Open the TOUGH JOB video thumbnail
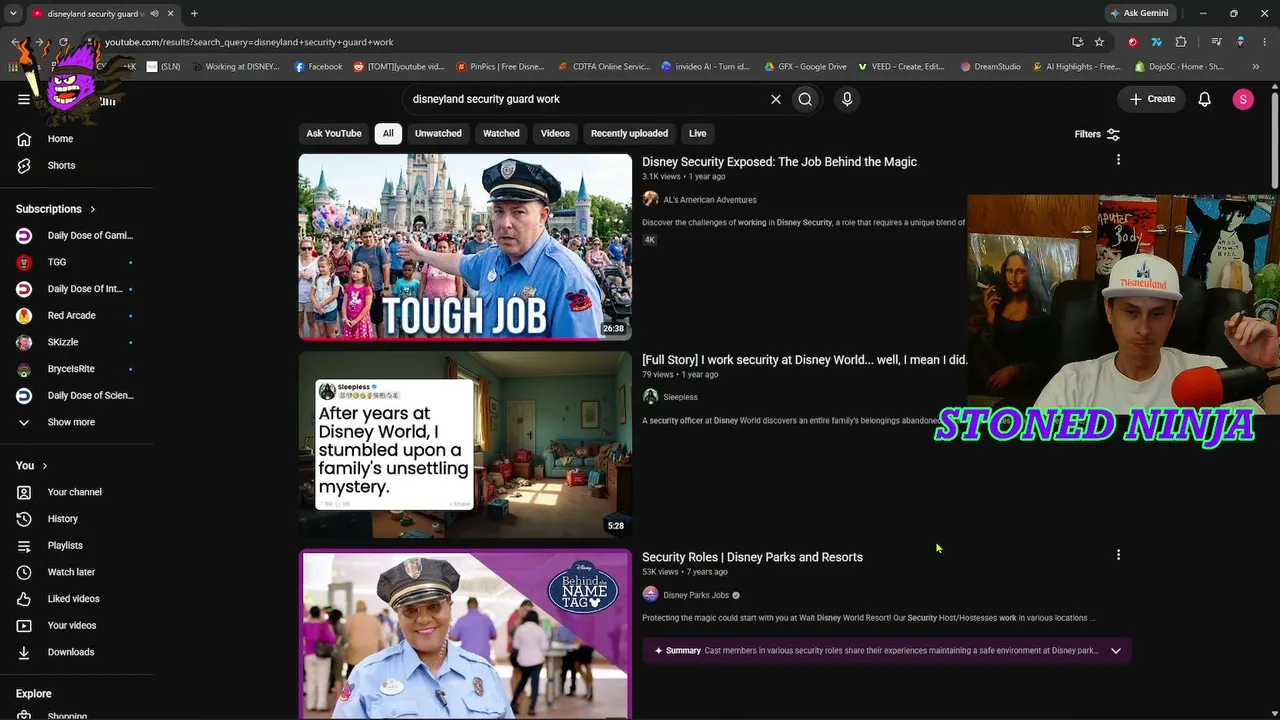 tap(465, 247)
